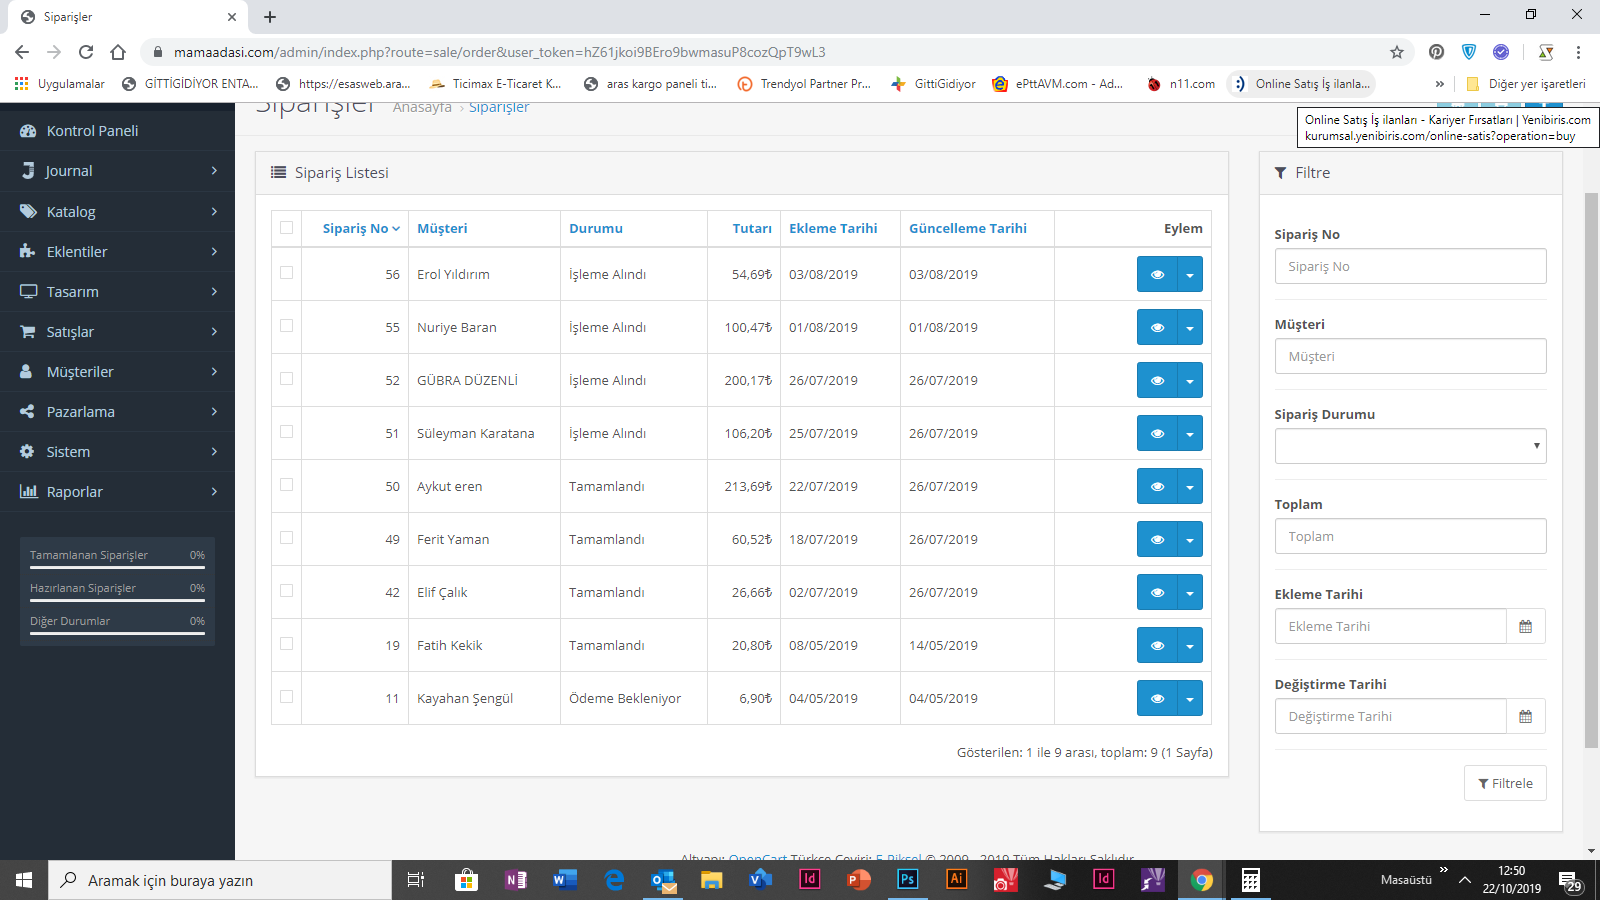Expand the Katalog sidebar menu
This screenshot has width=1600, height=900.
pos(117,211)
